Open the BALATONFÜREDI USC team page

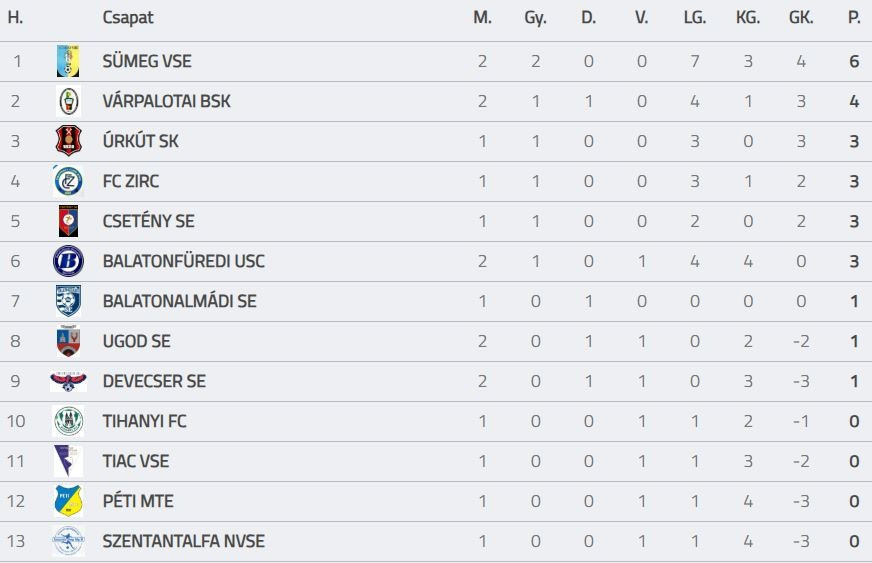coord(183,261)
